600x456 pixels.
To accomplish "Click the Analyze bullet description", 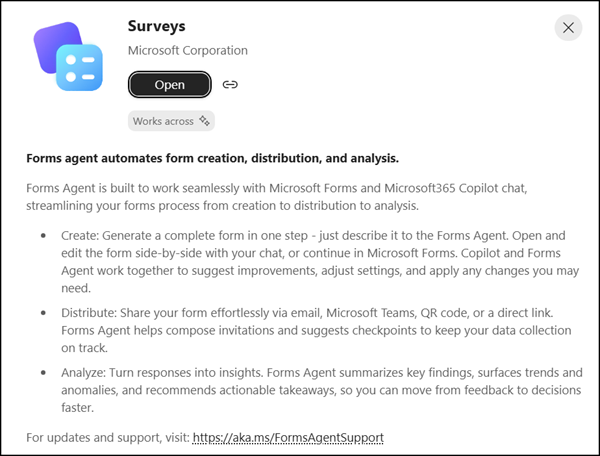I will pyautogui.click(x=322, y=390).
